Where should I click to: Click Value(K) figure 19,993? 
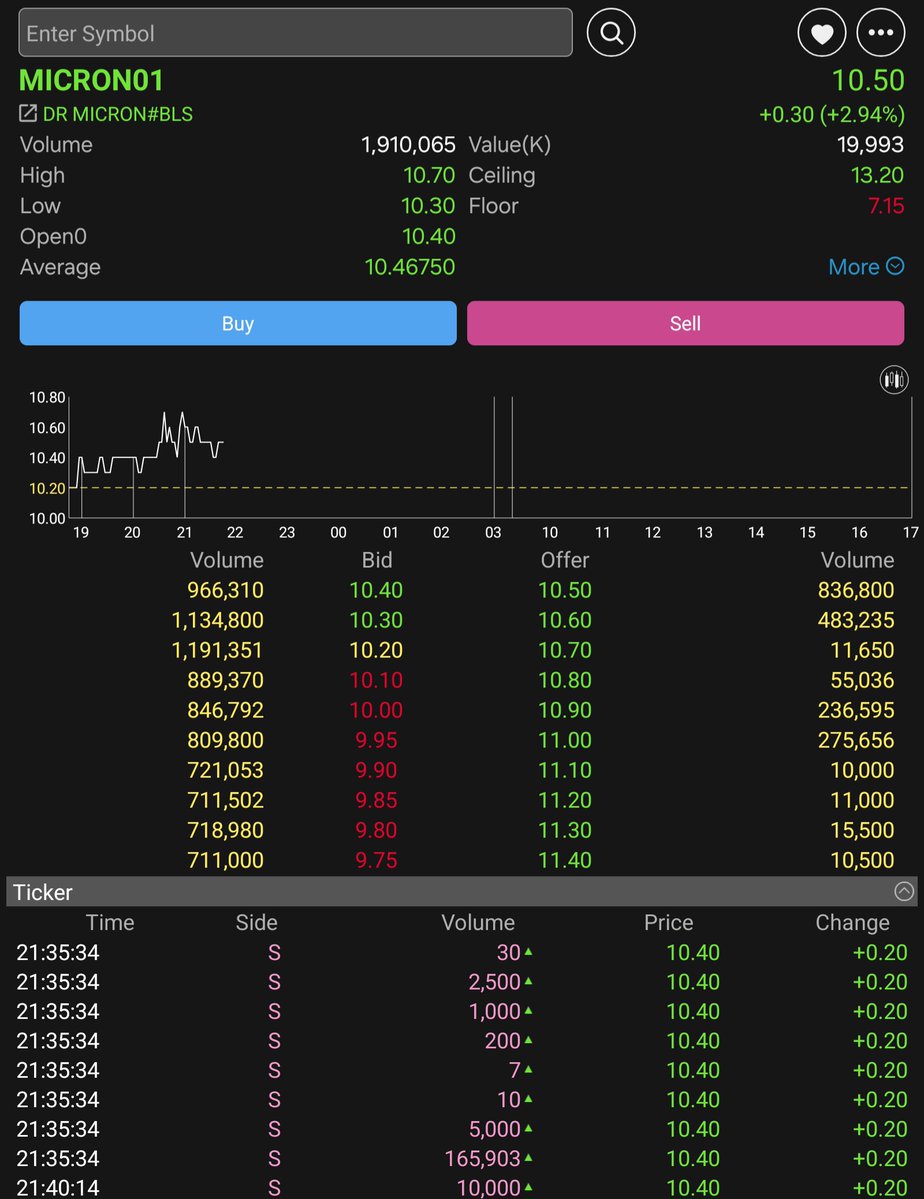870,145
